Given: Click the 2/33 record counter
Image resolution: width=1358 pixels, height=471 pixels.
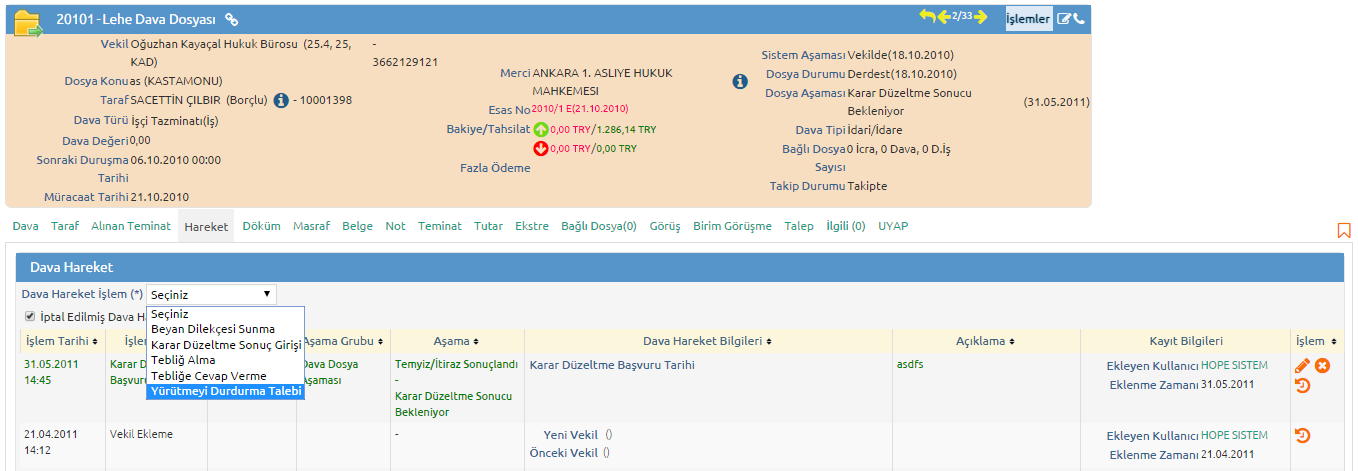Looking at the screenshot, I should tap(962, 16).
